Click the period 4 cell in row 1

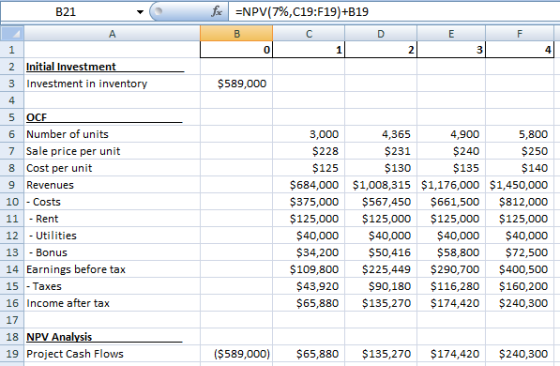(520, 50)
